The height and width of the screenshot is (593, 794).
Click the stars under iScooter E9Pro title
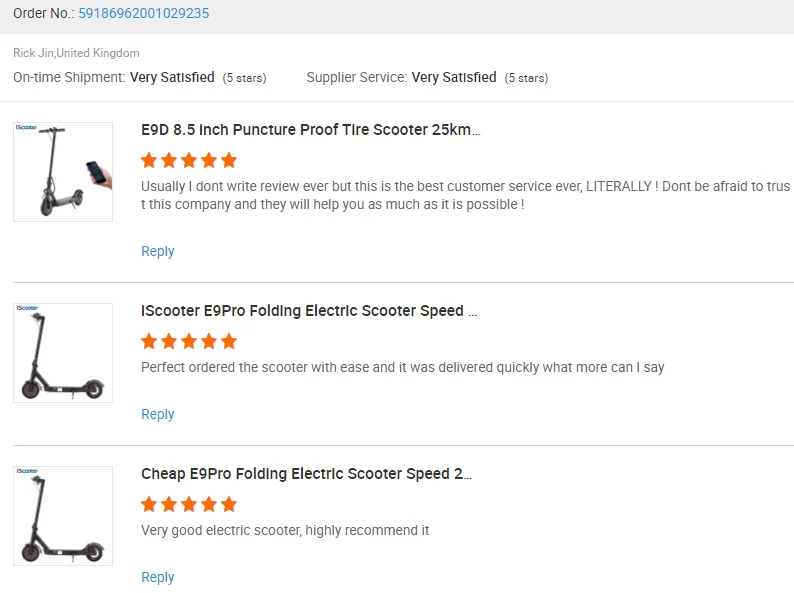click(x=189, y=341)
